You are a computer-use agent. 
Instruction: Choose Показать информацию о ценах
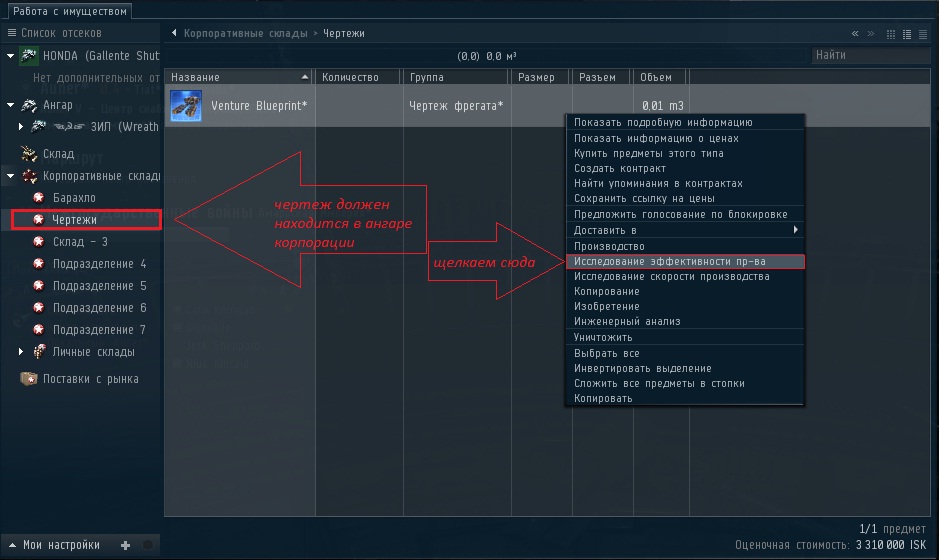pyautogui.click(x=684, y=138)
